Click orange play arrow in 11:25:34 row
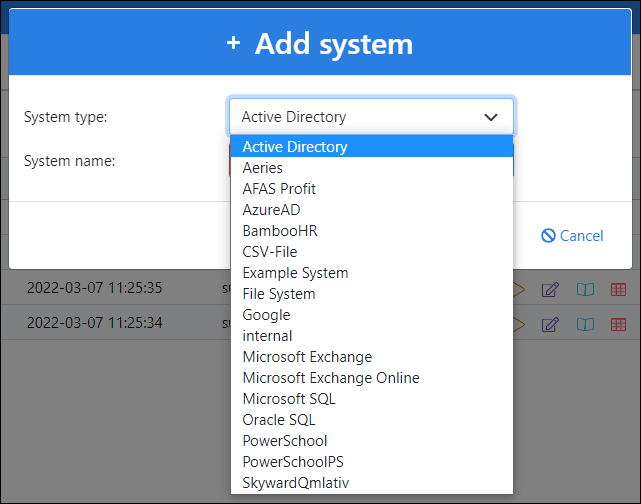 [x=519, y=324]
